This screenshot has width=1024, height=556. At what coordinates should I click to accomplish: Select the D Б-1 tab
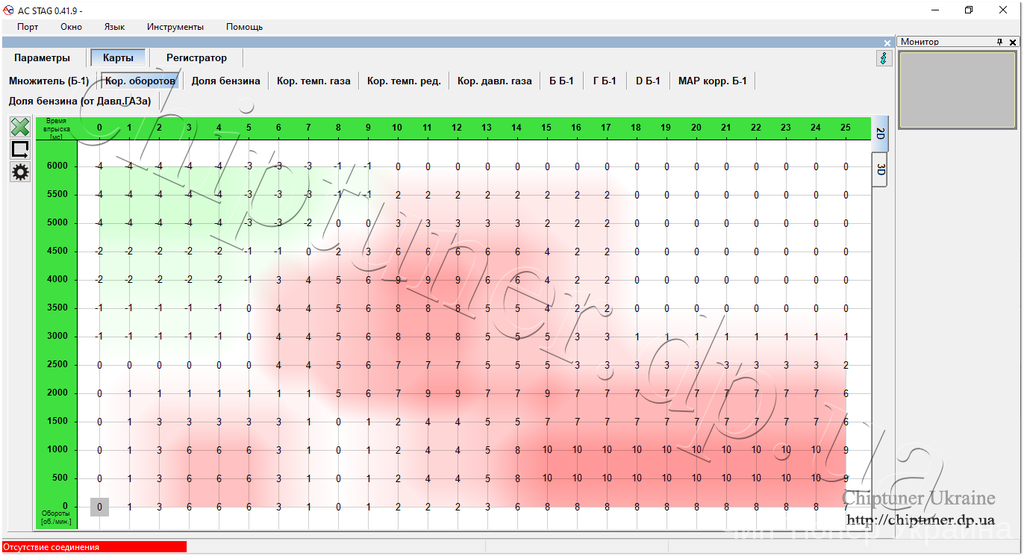[x=648, y=81]
